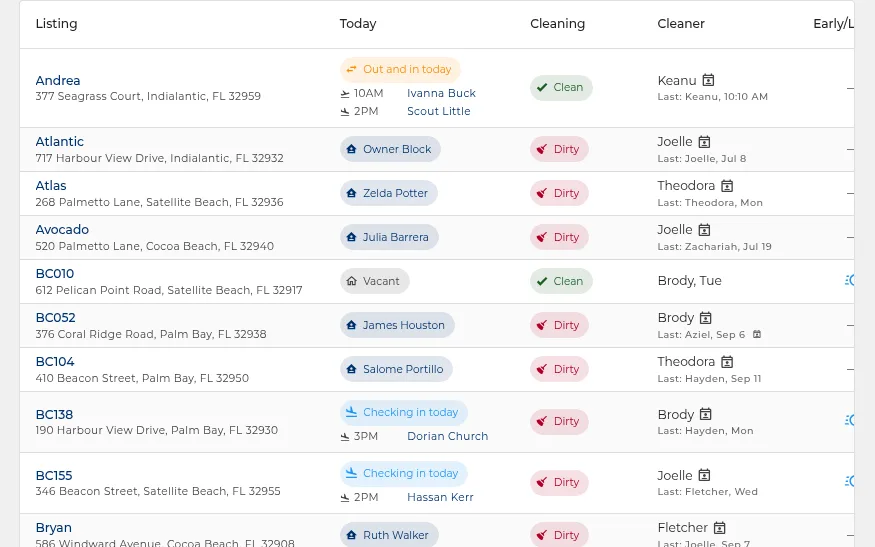Click 'Last: Hayden, Sep 11' text

(709, 378)
